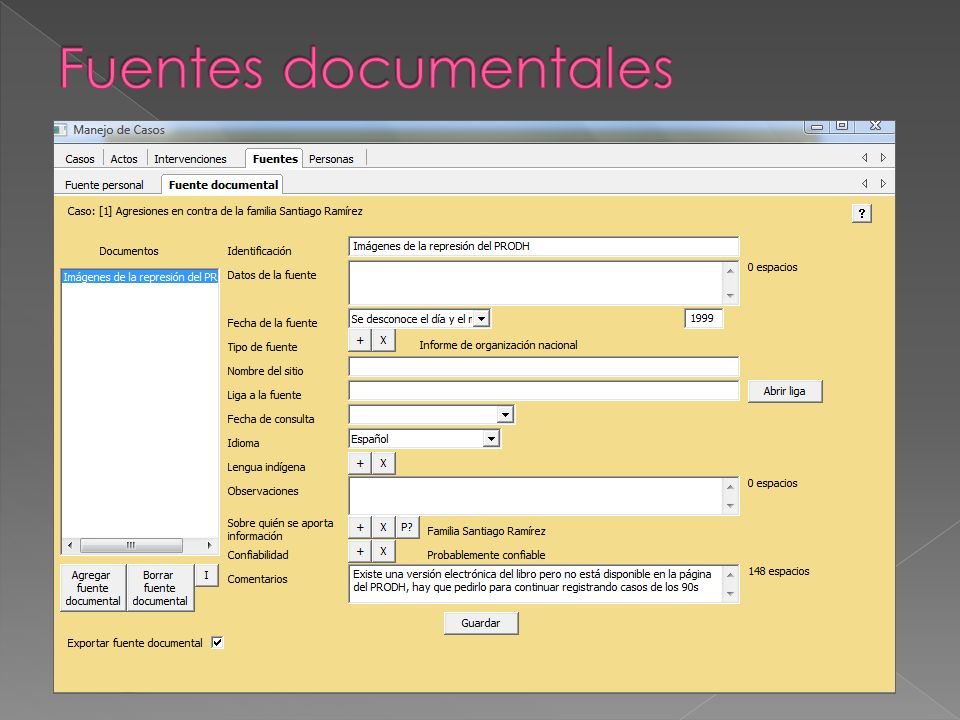
Task: Click inside Datos de la fuente area
Action: point(538,283)
